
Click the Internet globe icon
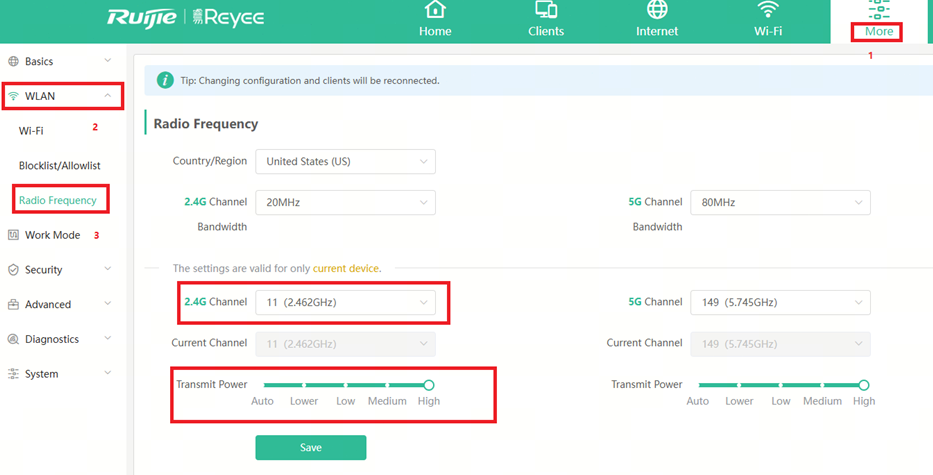point(657,11)
